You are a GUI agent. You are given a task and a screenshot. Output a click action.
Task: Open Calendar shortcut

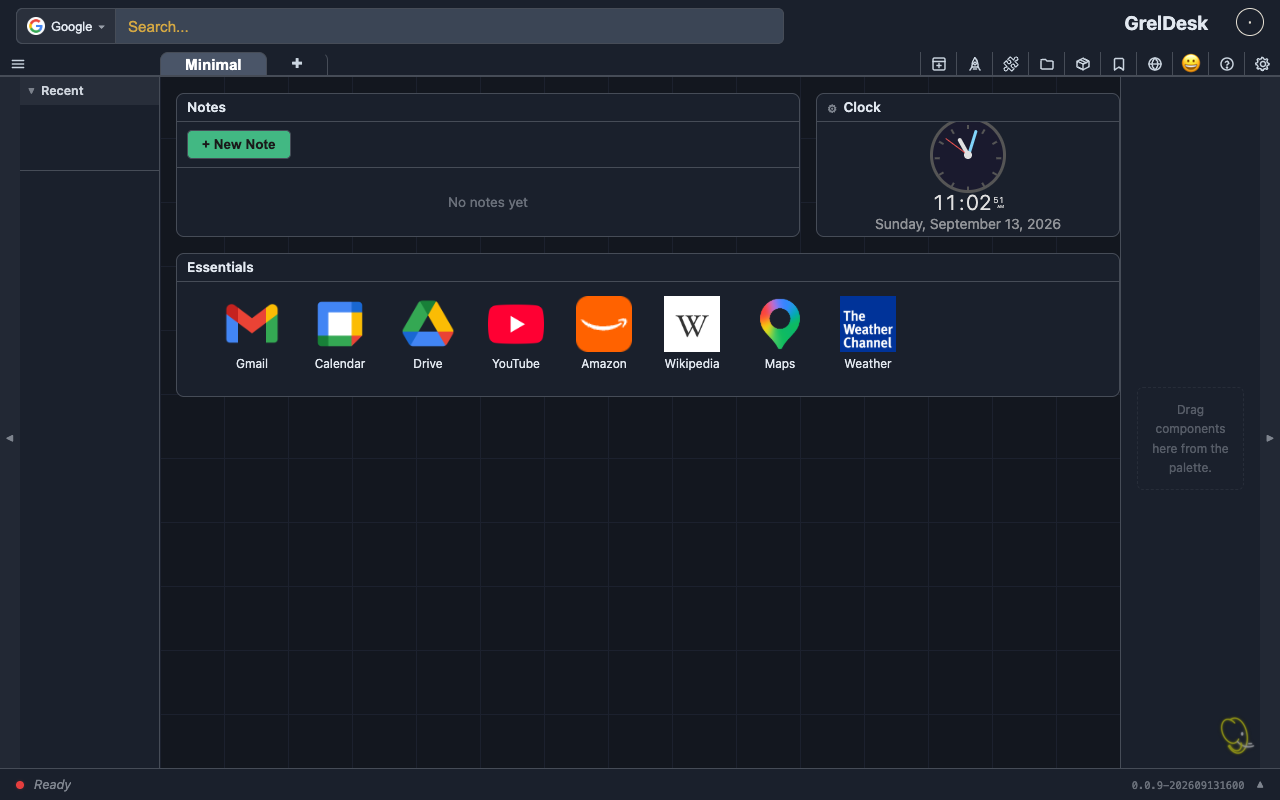pyautogui.click(x=340, y=335)
